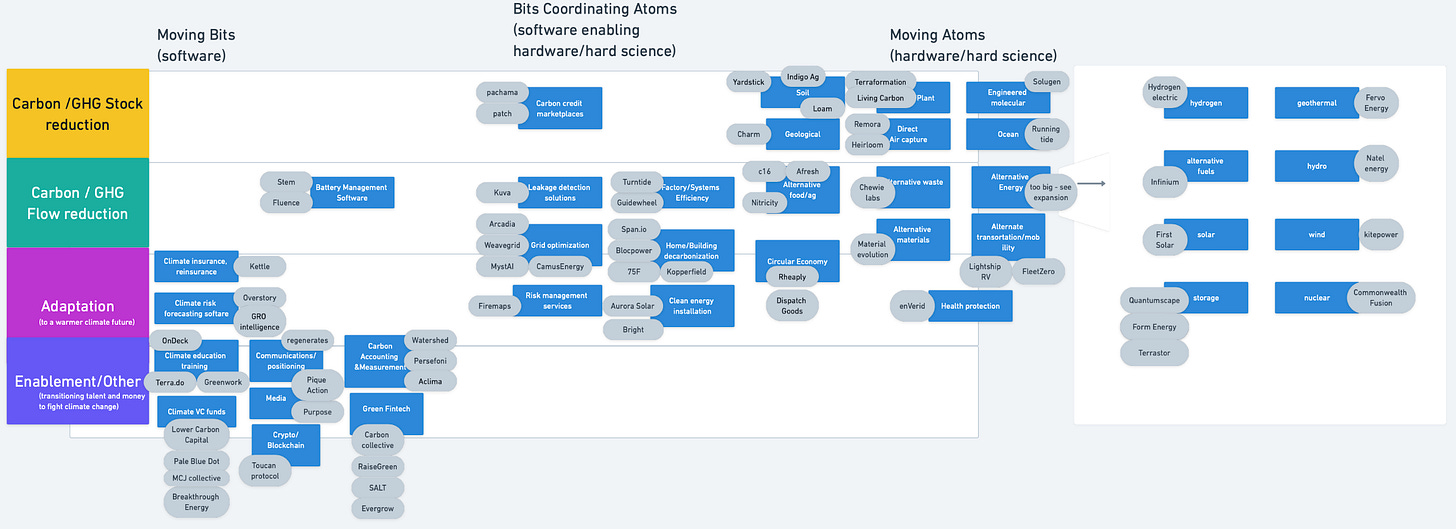Select the Toucan protocol bubble
Screen dimensions: 1456x529
click(265, 470)
